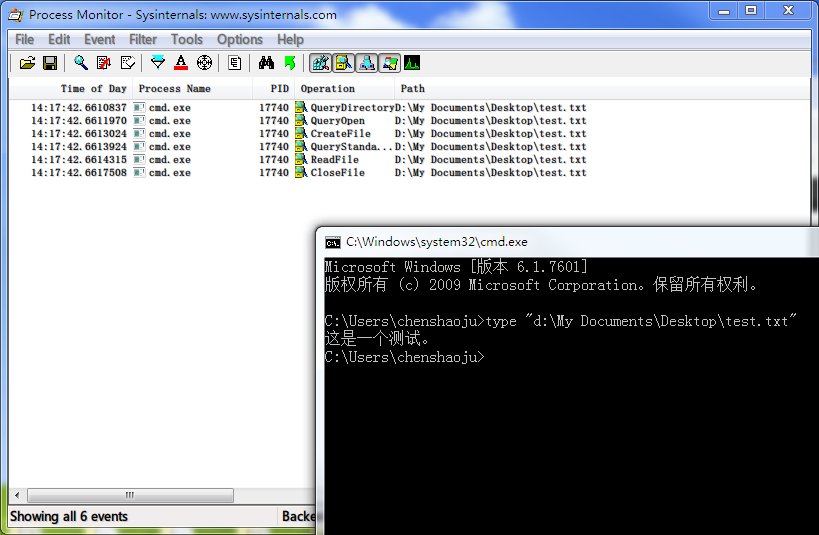Click the scrollbar left arrow
Viewport: 819px width, 535px height.
(x=17, y=495)
